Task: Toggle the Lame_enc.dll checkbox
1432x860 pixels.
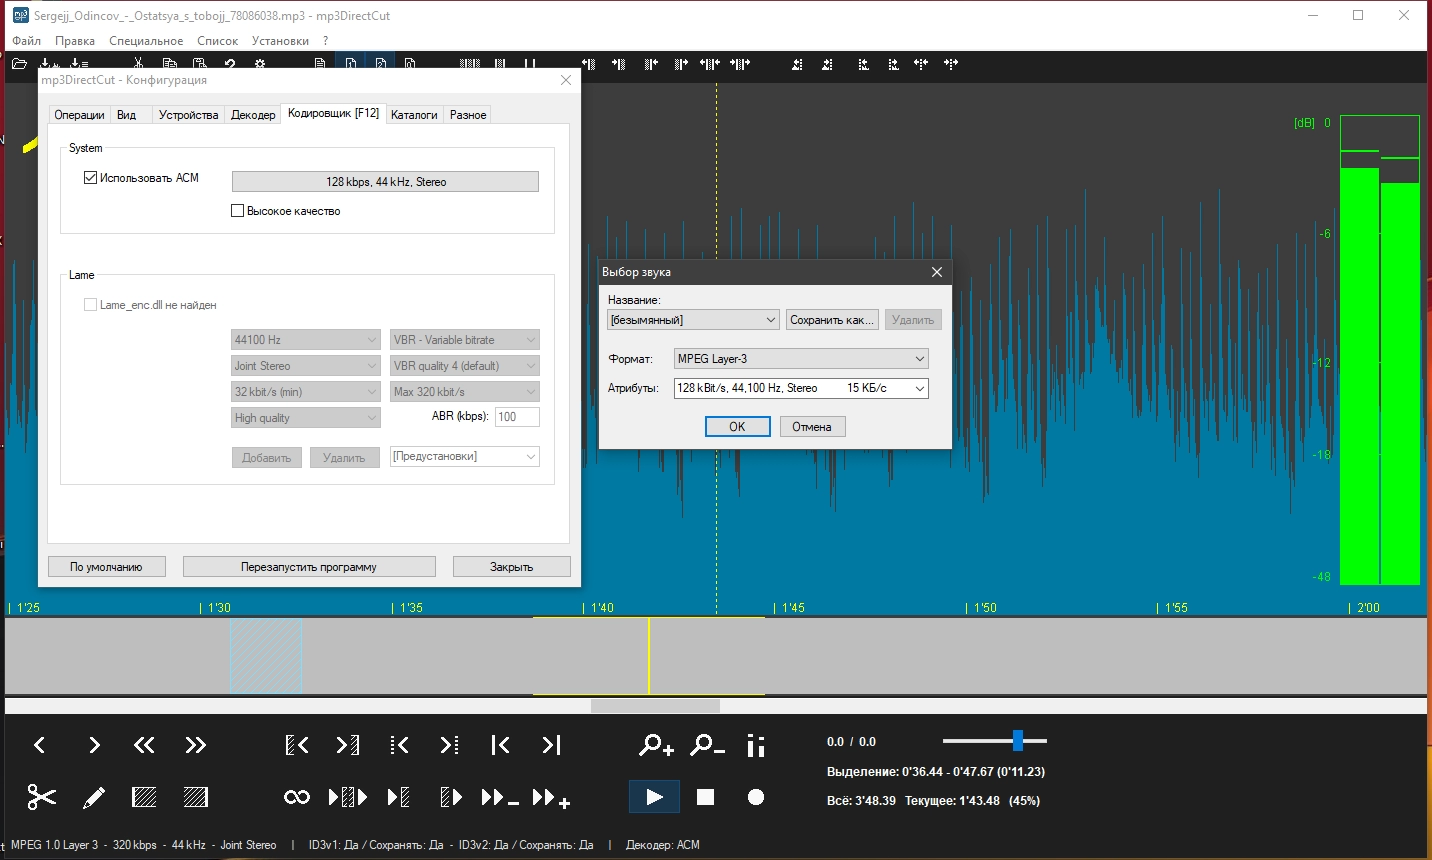Action: (x=91, y=305)
